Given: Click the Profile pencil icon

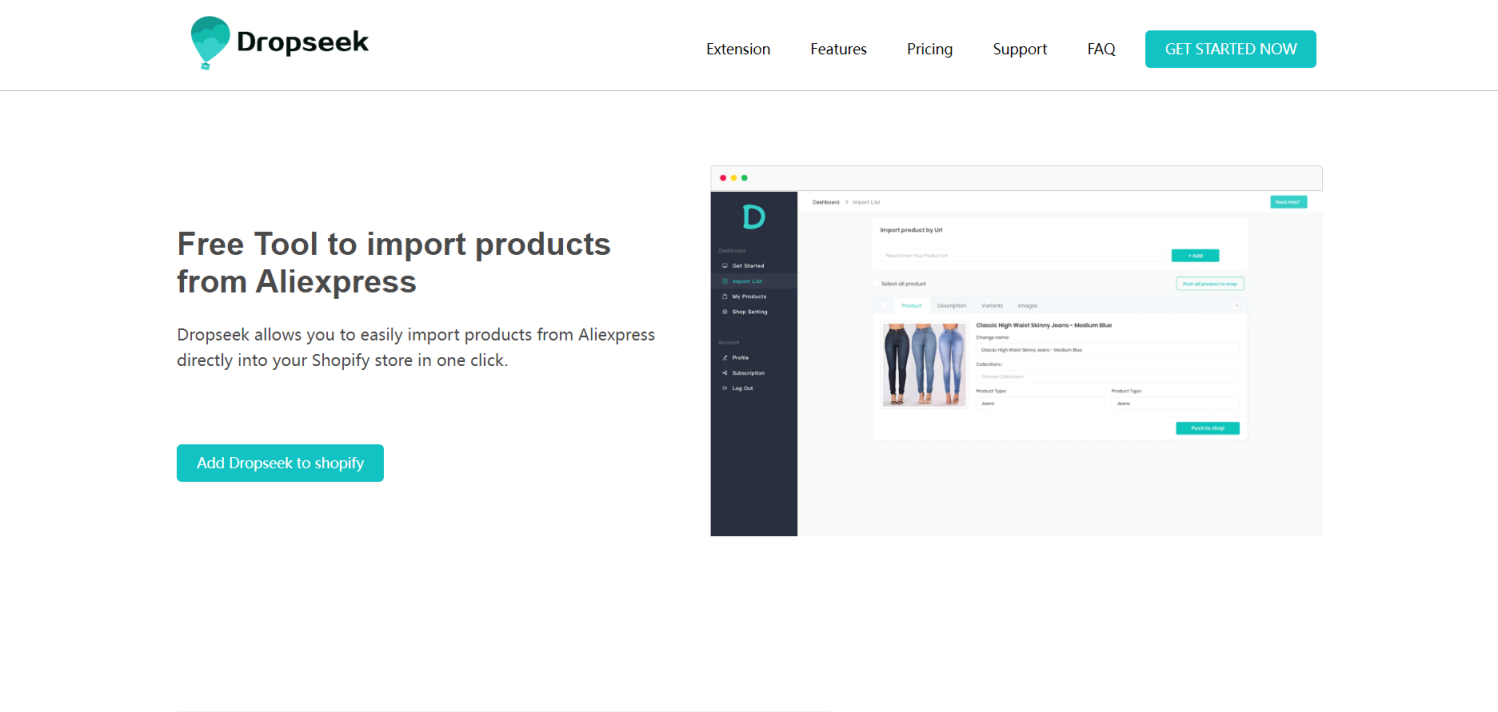Looking at the screenshot, I should 723,358.
